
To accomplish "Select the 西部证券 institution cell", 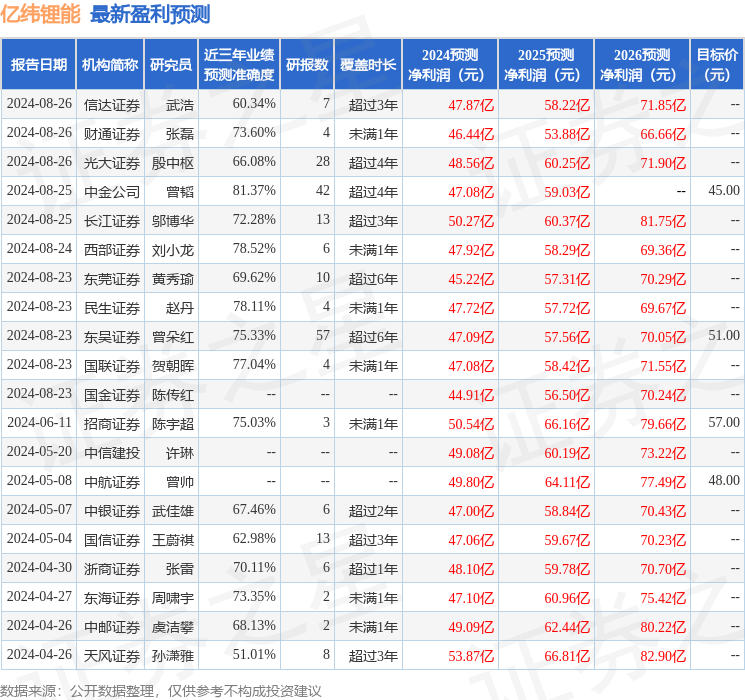I will (x=112, y=250).
